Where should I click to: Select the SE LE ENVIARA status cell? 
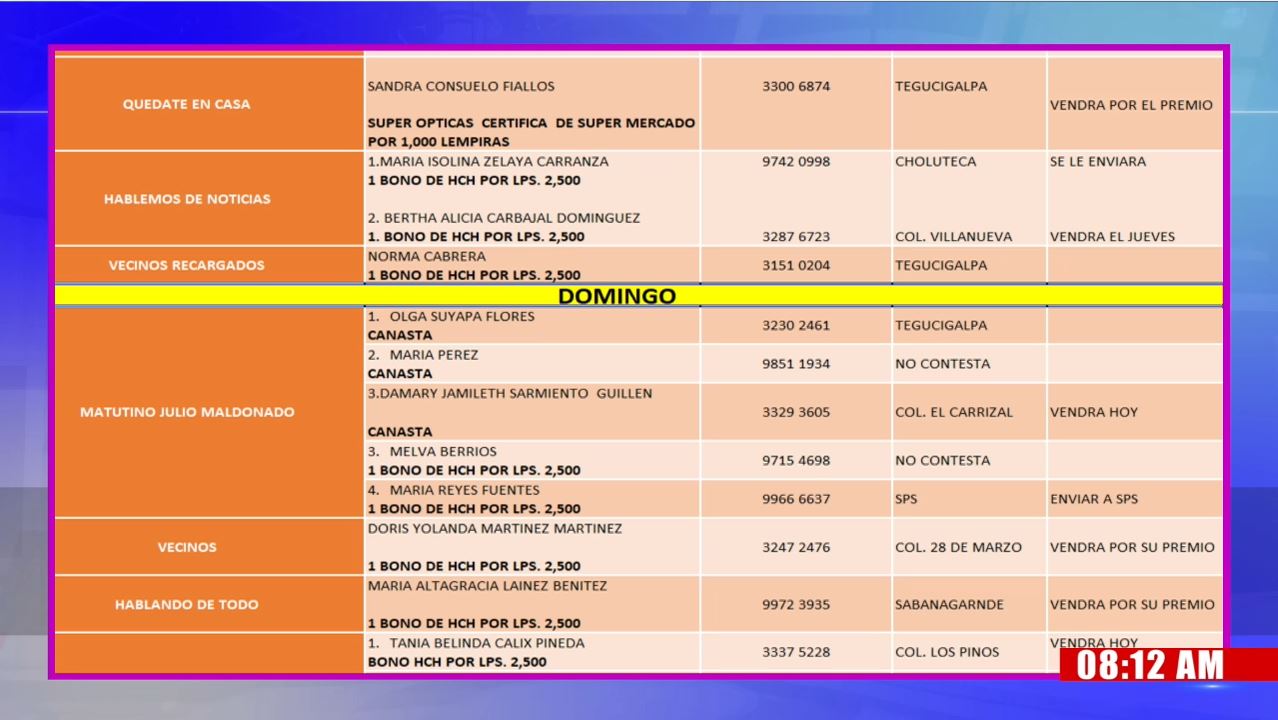(1097, 161)
